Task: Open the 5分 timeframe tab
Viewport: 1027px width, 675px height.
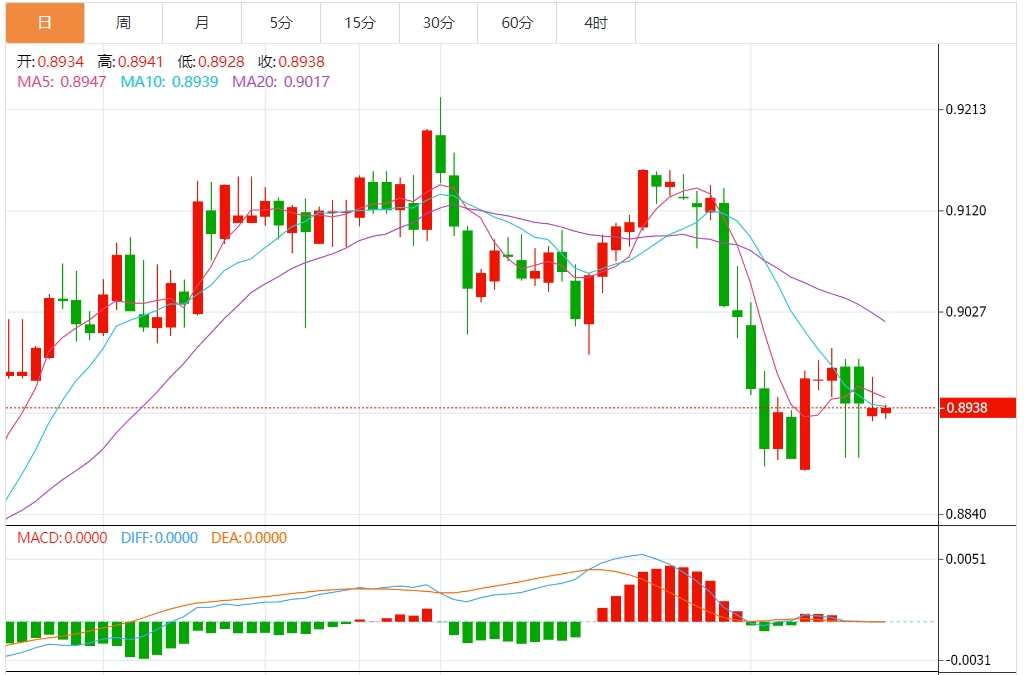Action: [281, 23]
